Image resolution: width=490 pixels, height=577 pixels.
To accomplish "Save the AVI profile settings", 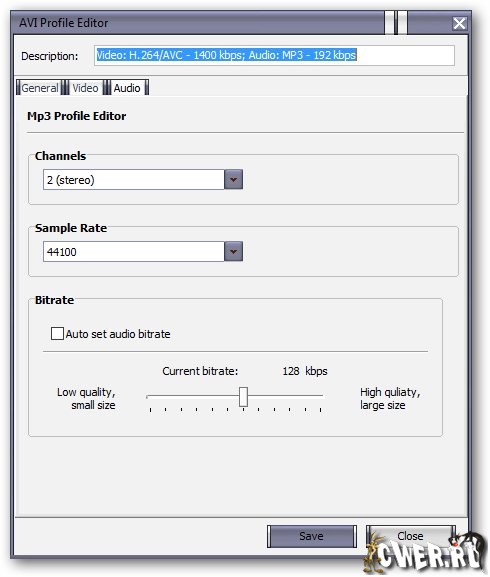I will click(312, 536).
